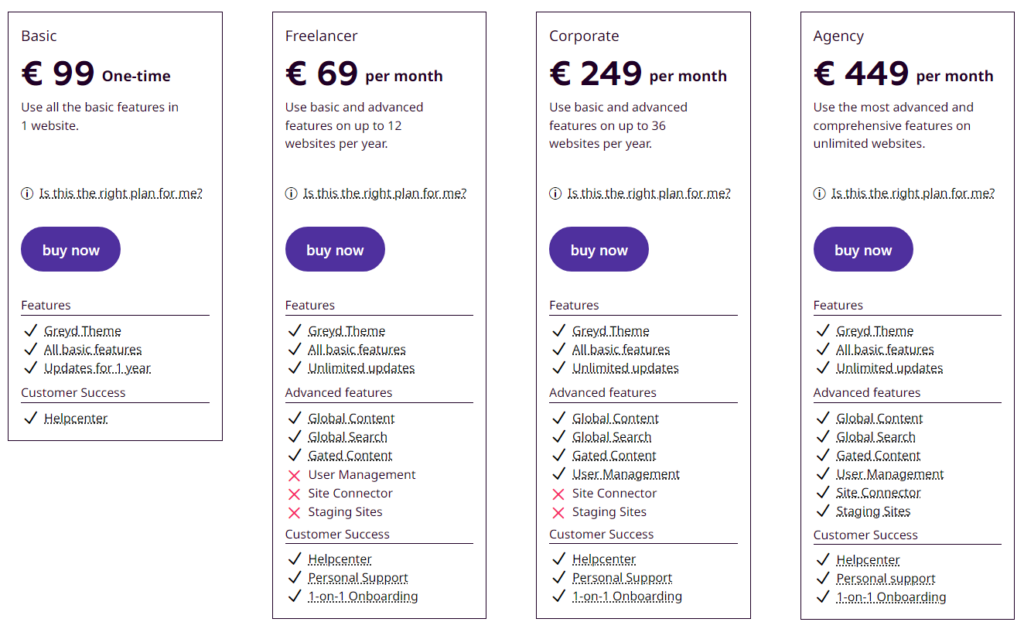Click the red X beside Site Connector in Freelancer

295,493
